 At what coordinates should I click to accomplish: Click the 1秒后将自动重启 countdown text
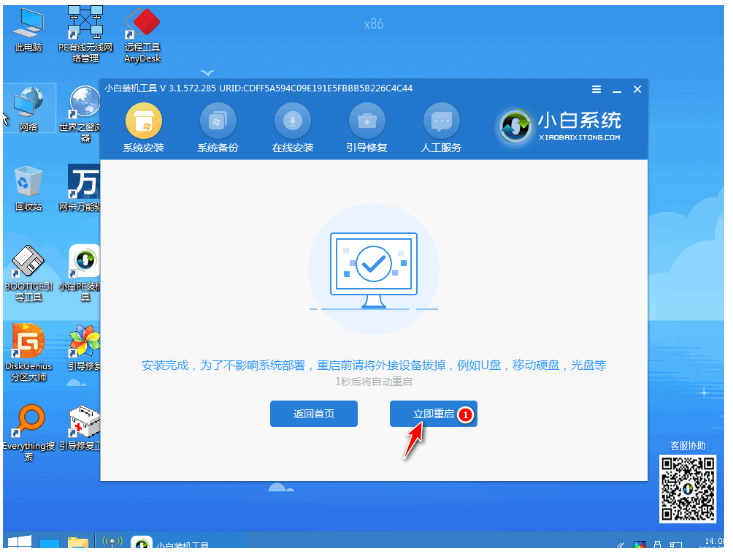pos(374,382)
